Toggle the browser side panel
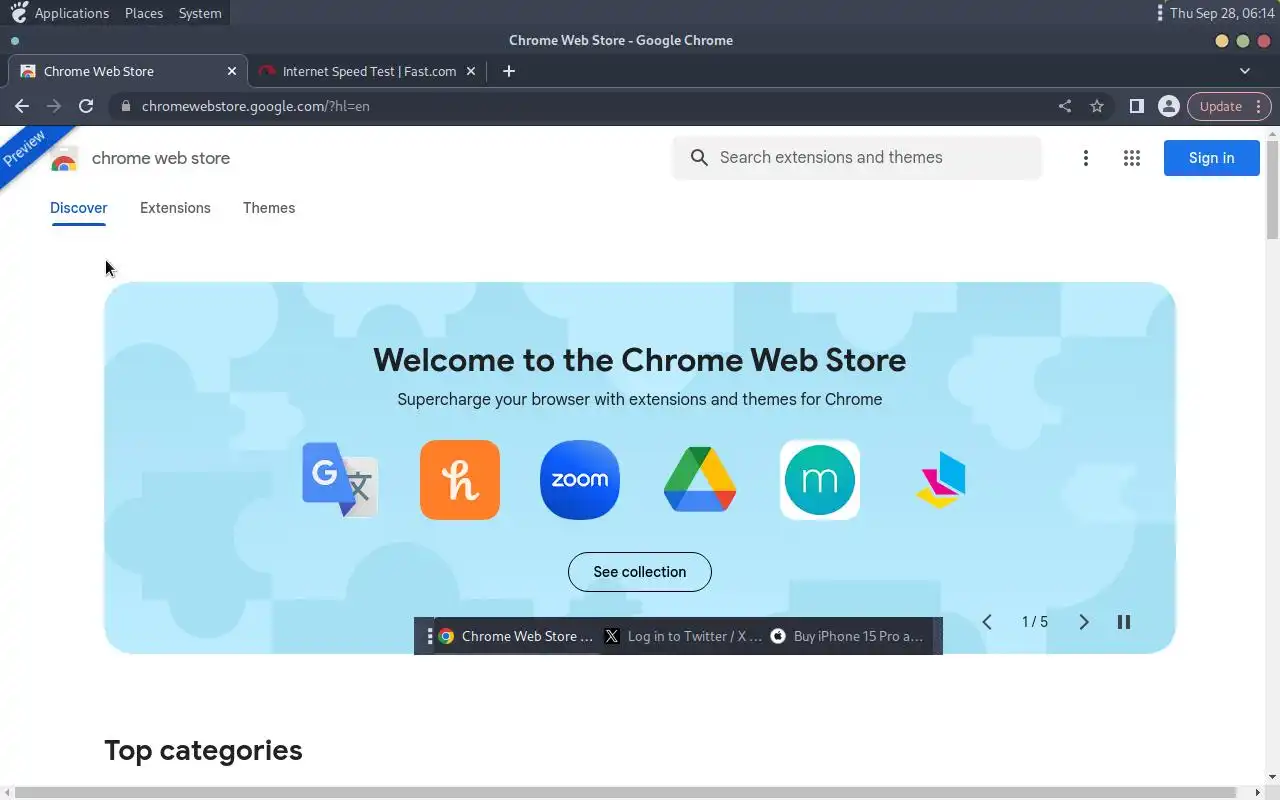Viewport: 1280px width, 800px height. click(x=1137, y=106)
